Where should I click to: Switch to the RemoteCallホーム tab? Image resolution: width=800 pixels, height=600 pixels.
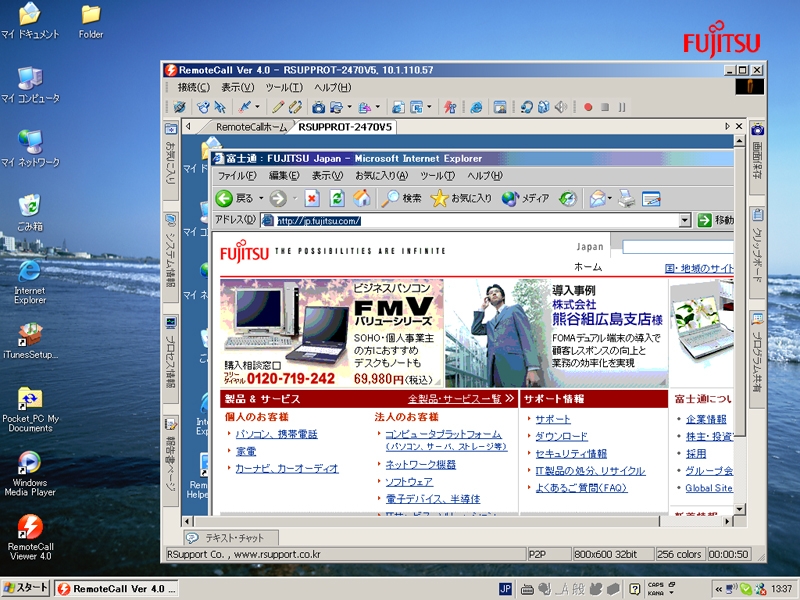tap(251, 127)
